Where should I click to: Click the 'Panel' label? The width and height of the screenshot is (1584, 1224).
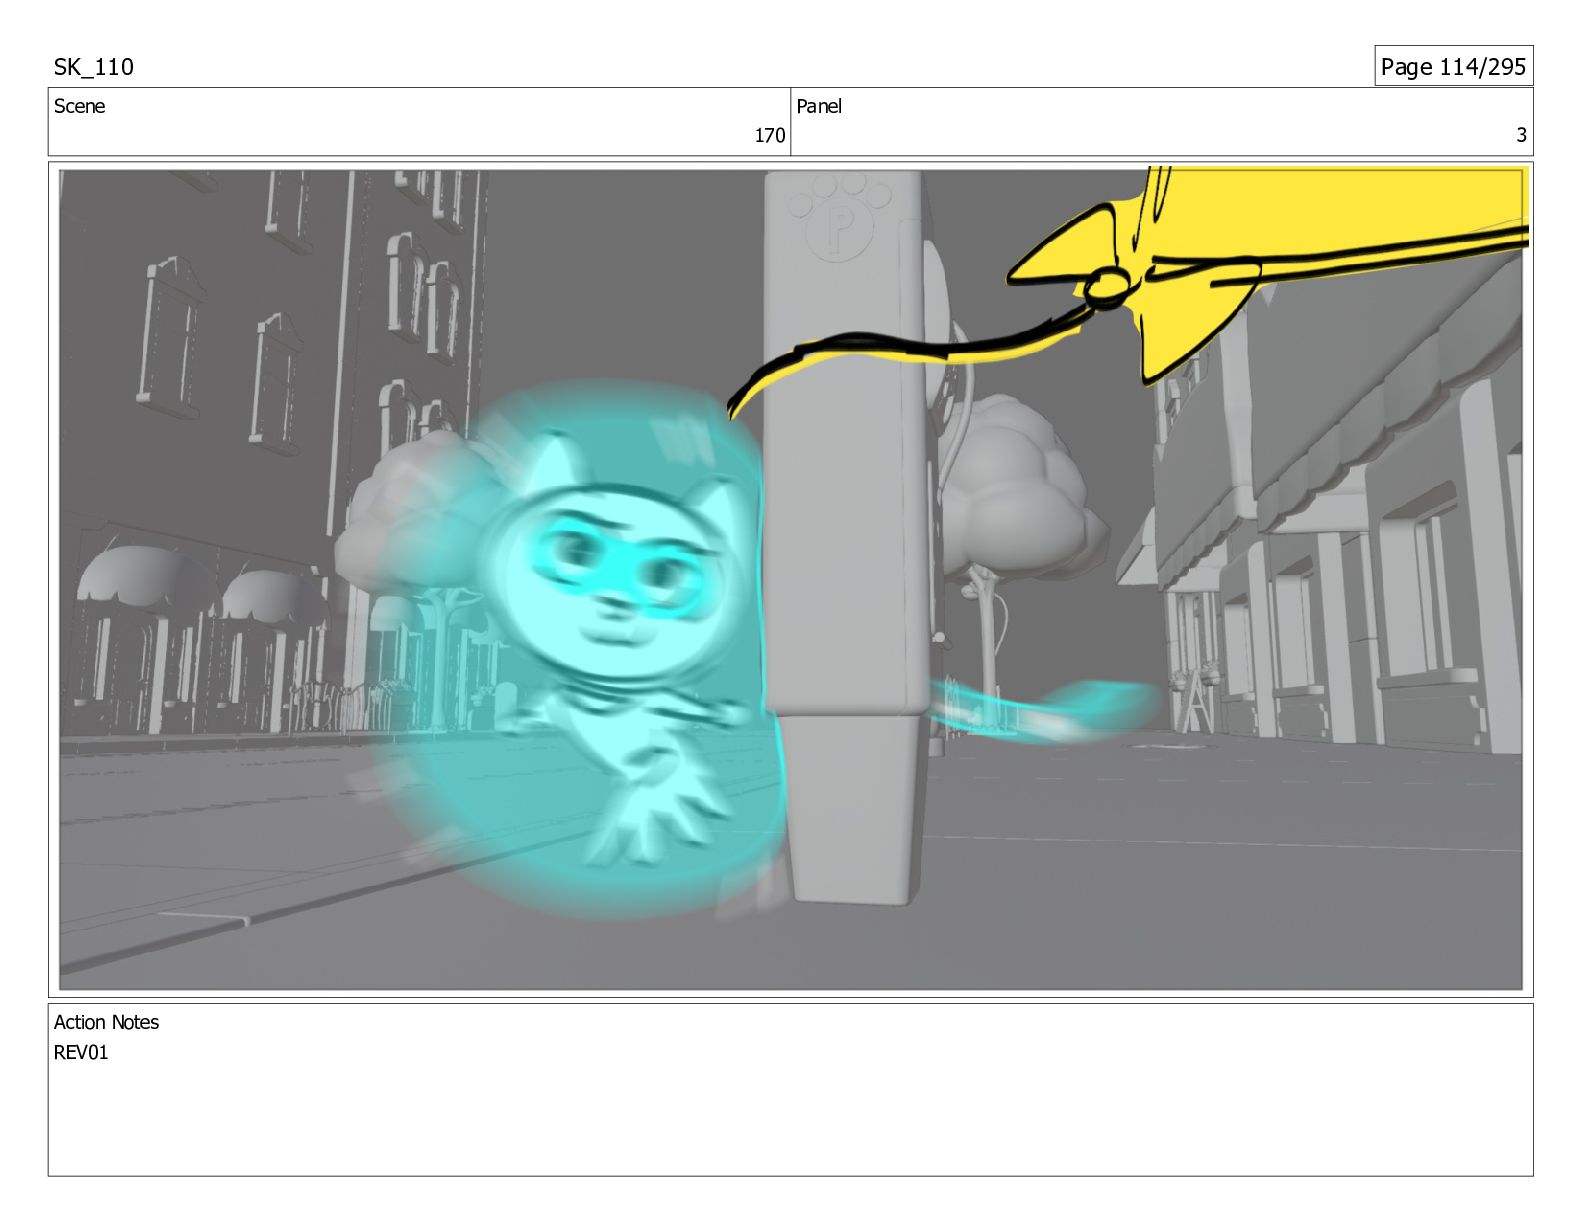click(x=819, y=106)
